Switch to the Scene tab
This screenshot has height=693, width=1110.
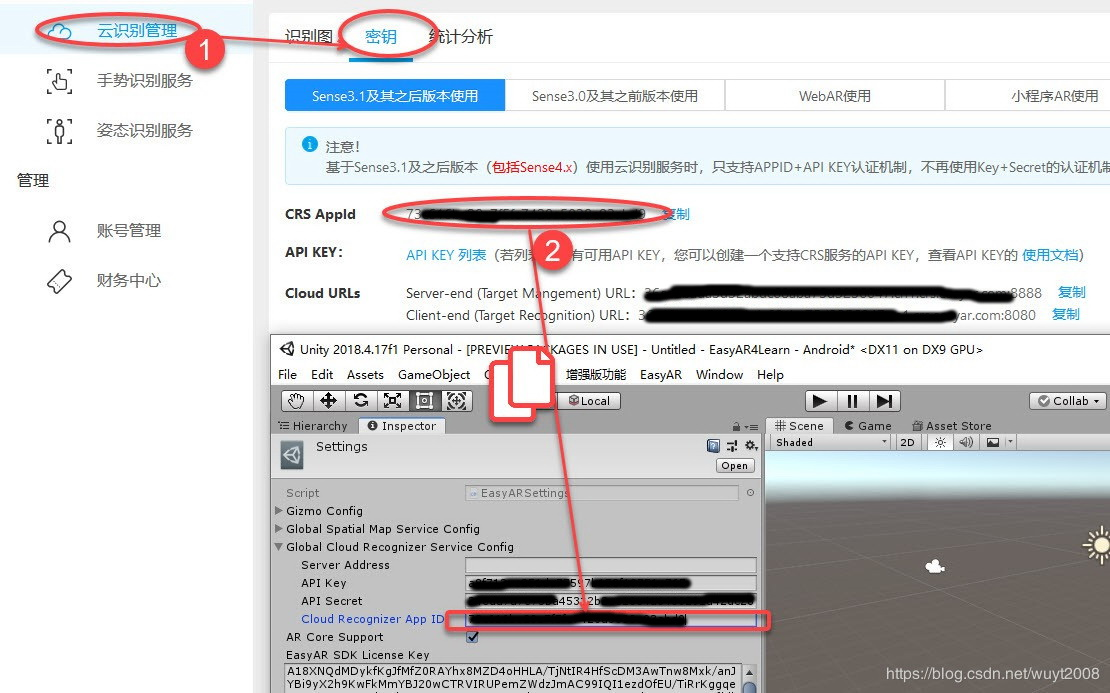799,426
